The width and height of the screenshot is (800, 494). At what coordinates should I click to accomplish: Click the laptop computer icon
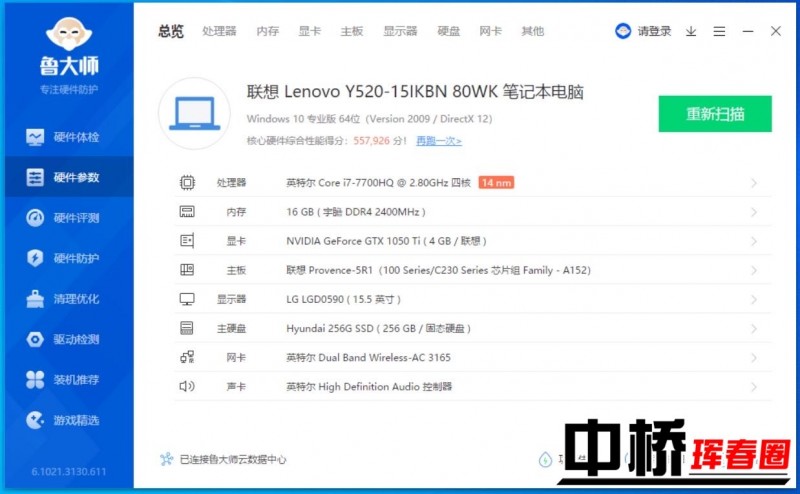[194, 113]
